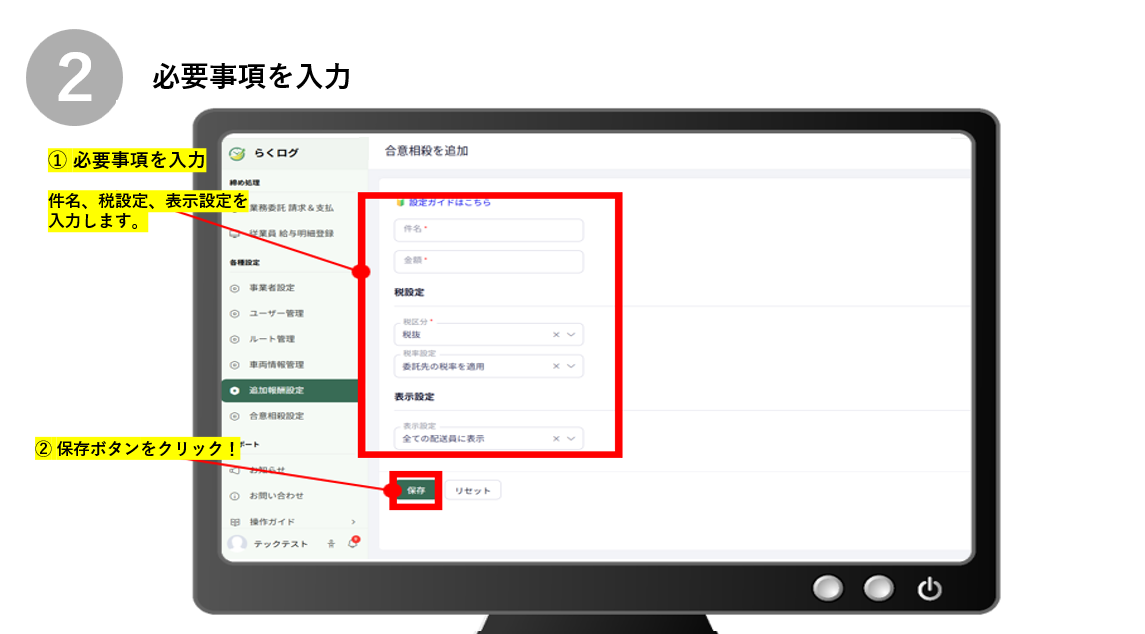Open the 表示設定 dropdown arrow
This screenshot has height=634, width=1145.
pos(571,439)
